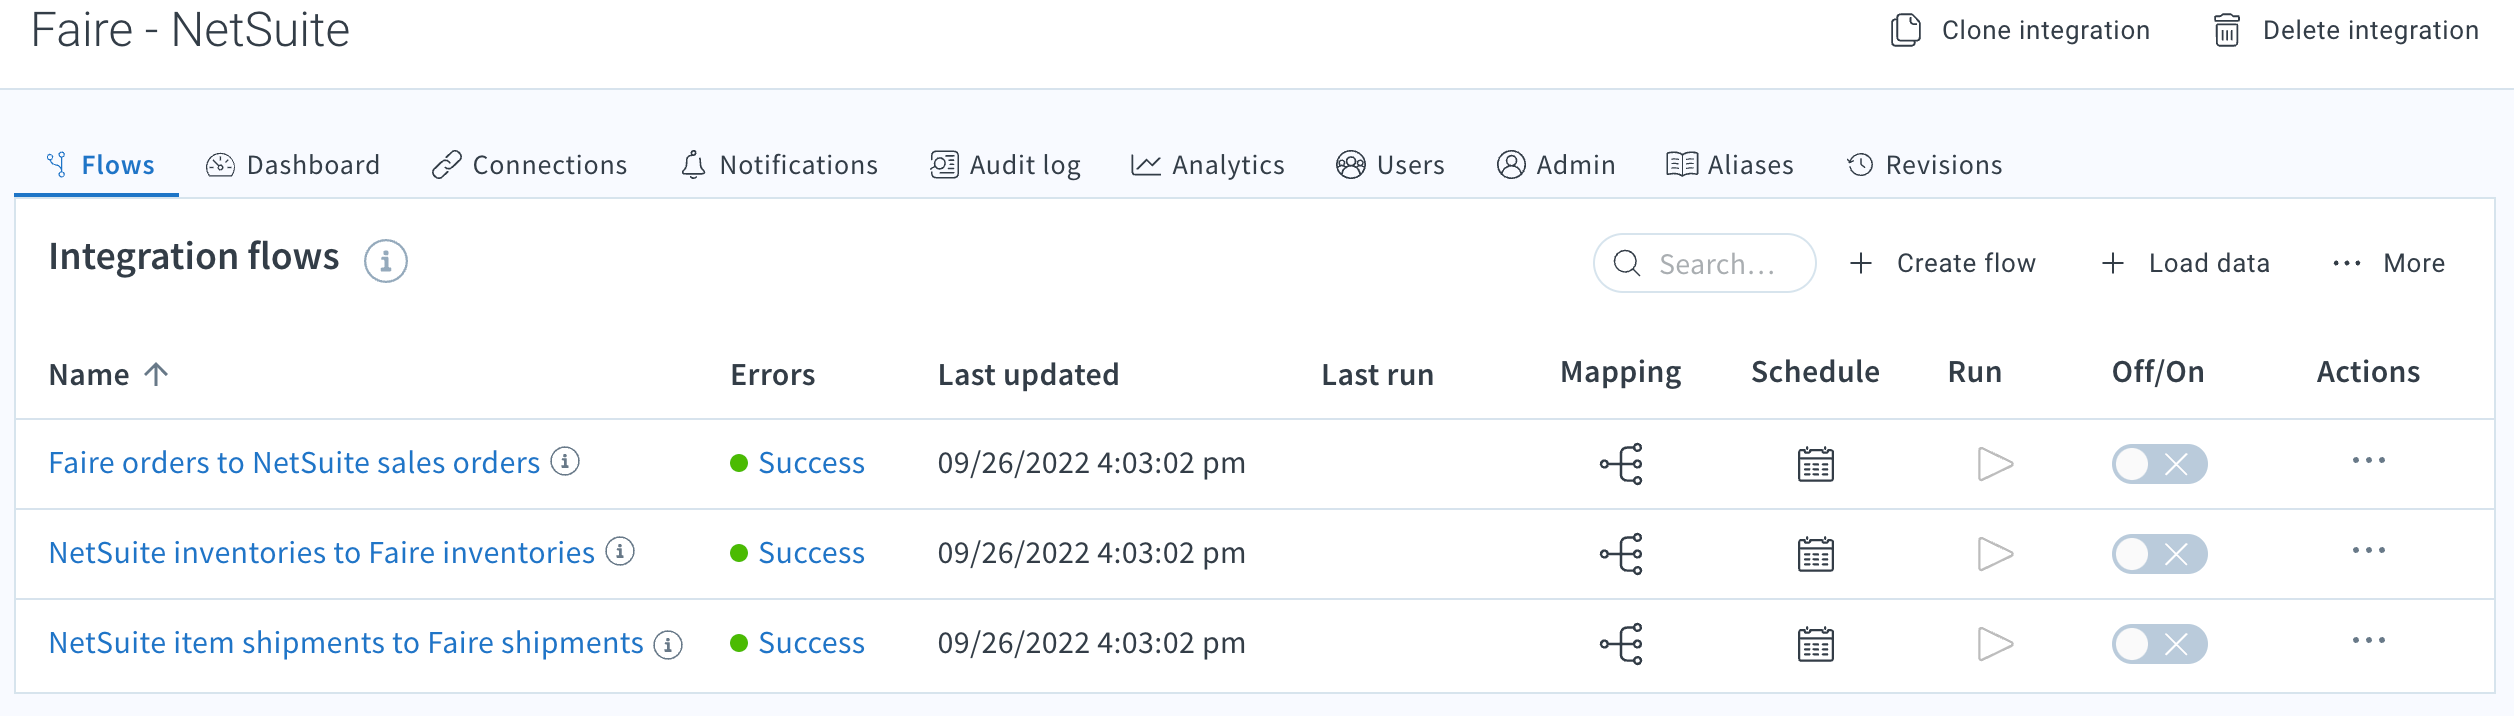2514x716 pixels.
Task: Open schedule for Faire orders to NetSuite sales orders
Action: [1815, 464]
